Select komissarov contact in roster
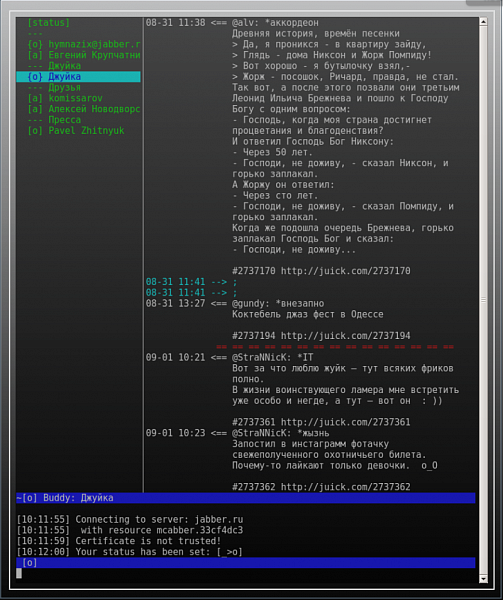503x600 pixels. (x=65, y=98)
